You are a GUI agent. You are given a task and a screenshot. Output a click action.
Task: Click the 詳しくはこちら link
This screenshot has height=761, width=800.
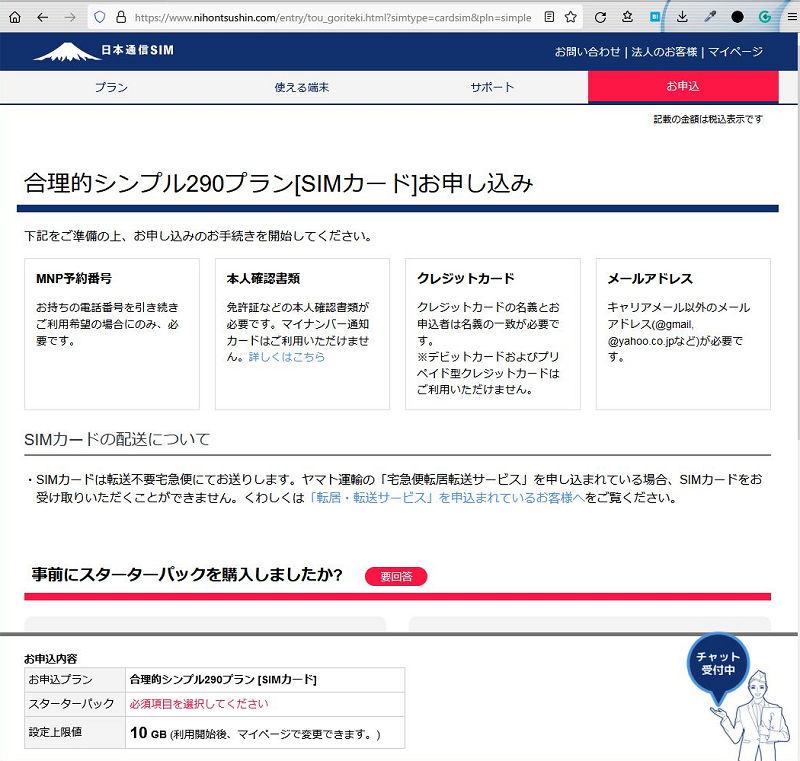tap(285, 355)
